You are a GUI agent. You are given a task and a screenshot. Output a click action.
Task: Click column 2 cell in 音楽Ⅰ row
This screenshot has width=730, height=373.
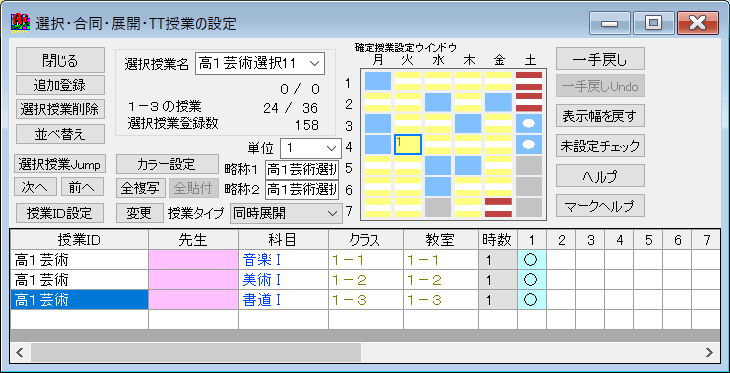tap(561, 260)
